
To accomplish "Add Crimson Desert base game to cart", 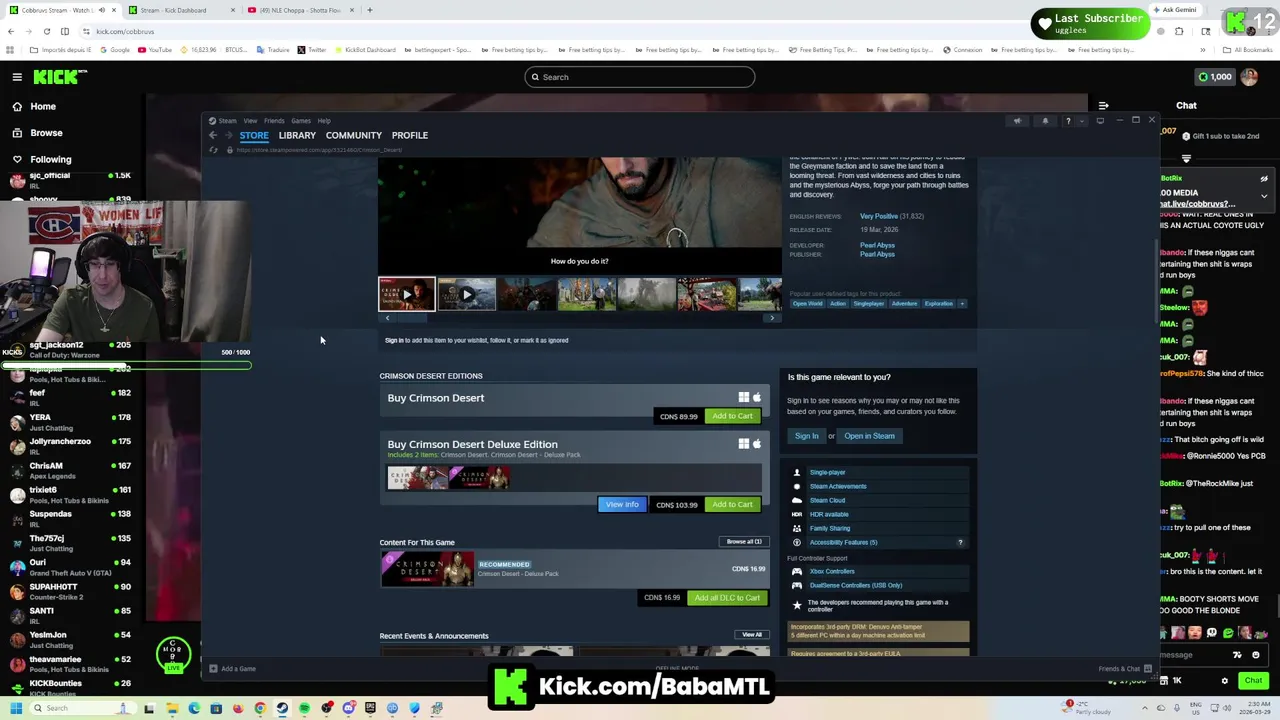I will (732, 416).
